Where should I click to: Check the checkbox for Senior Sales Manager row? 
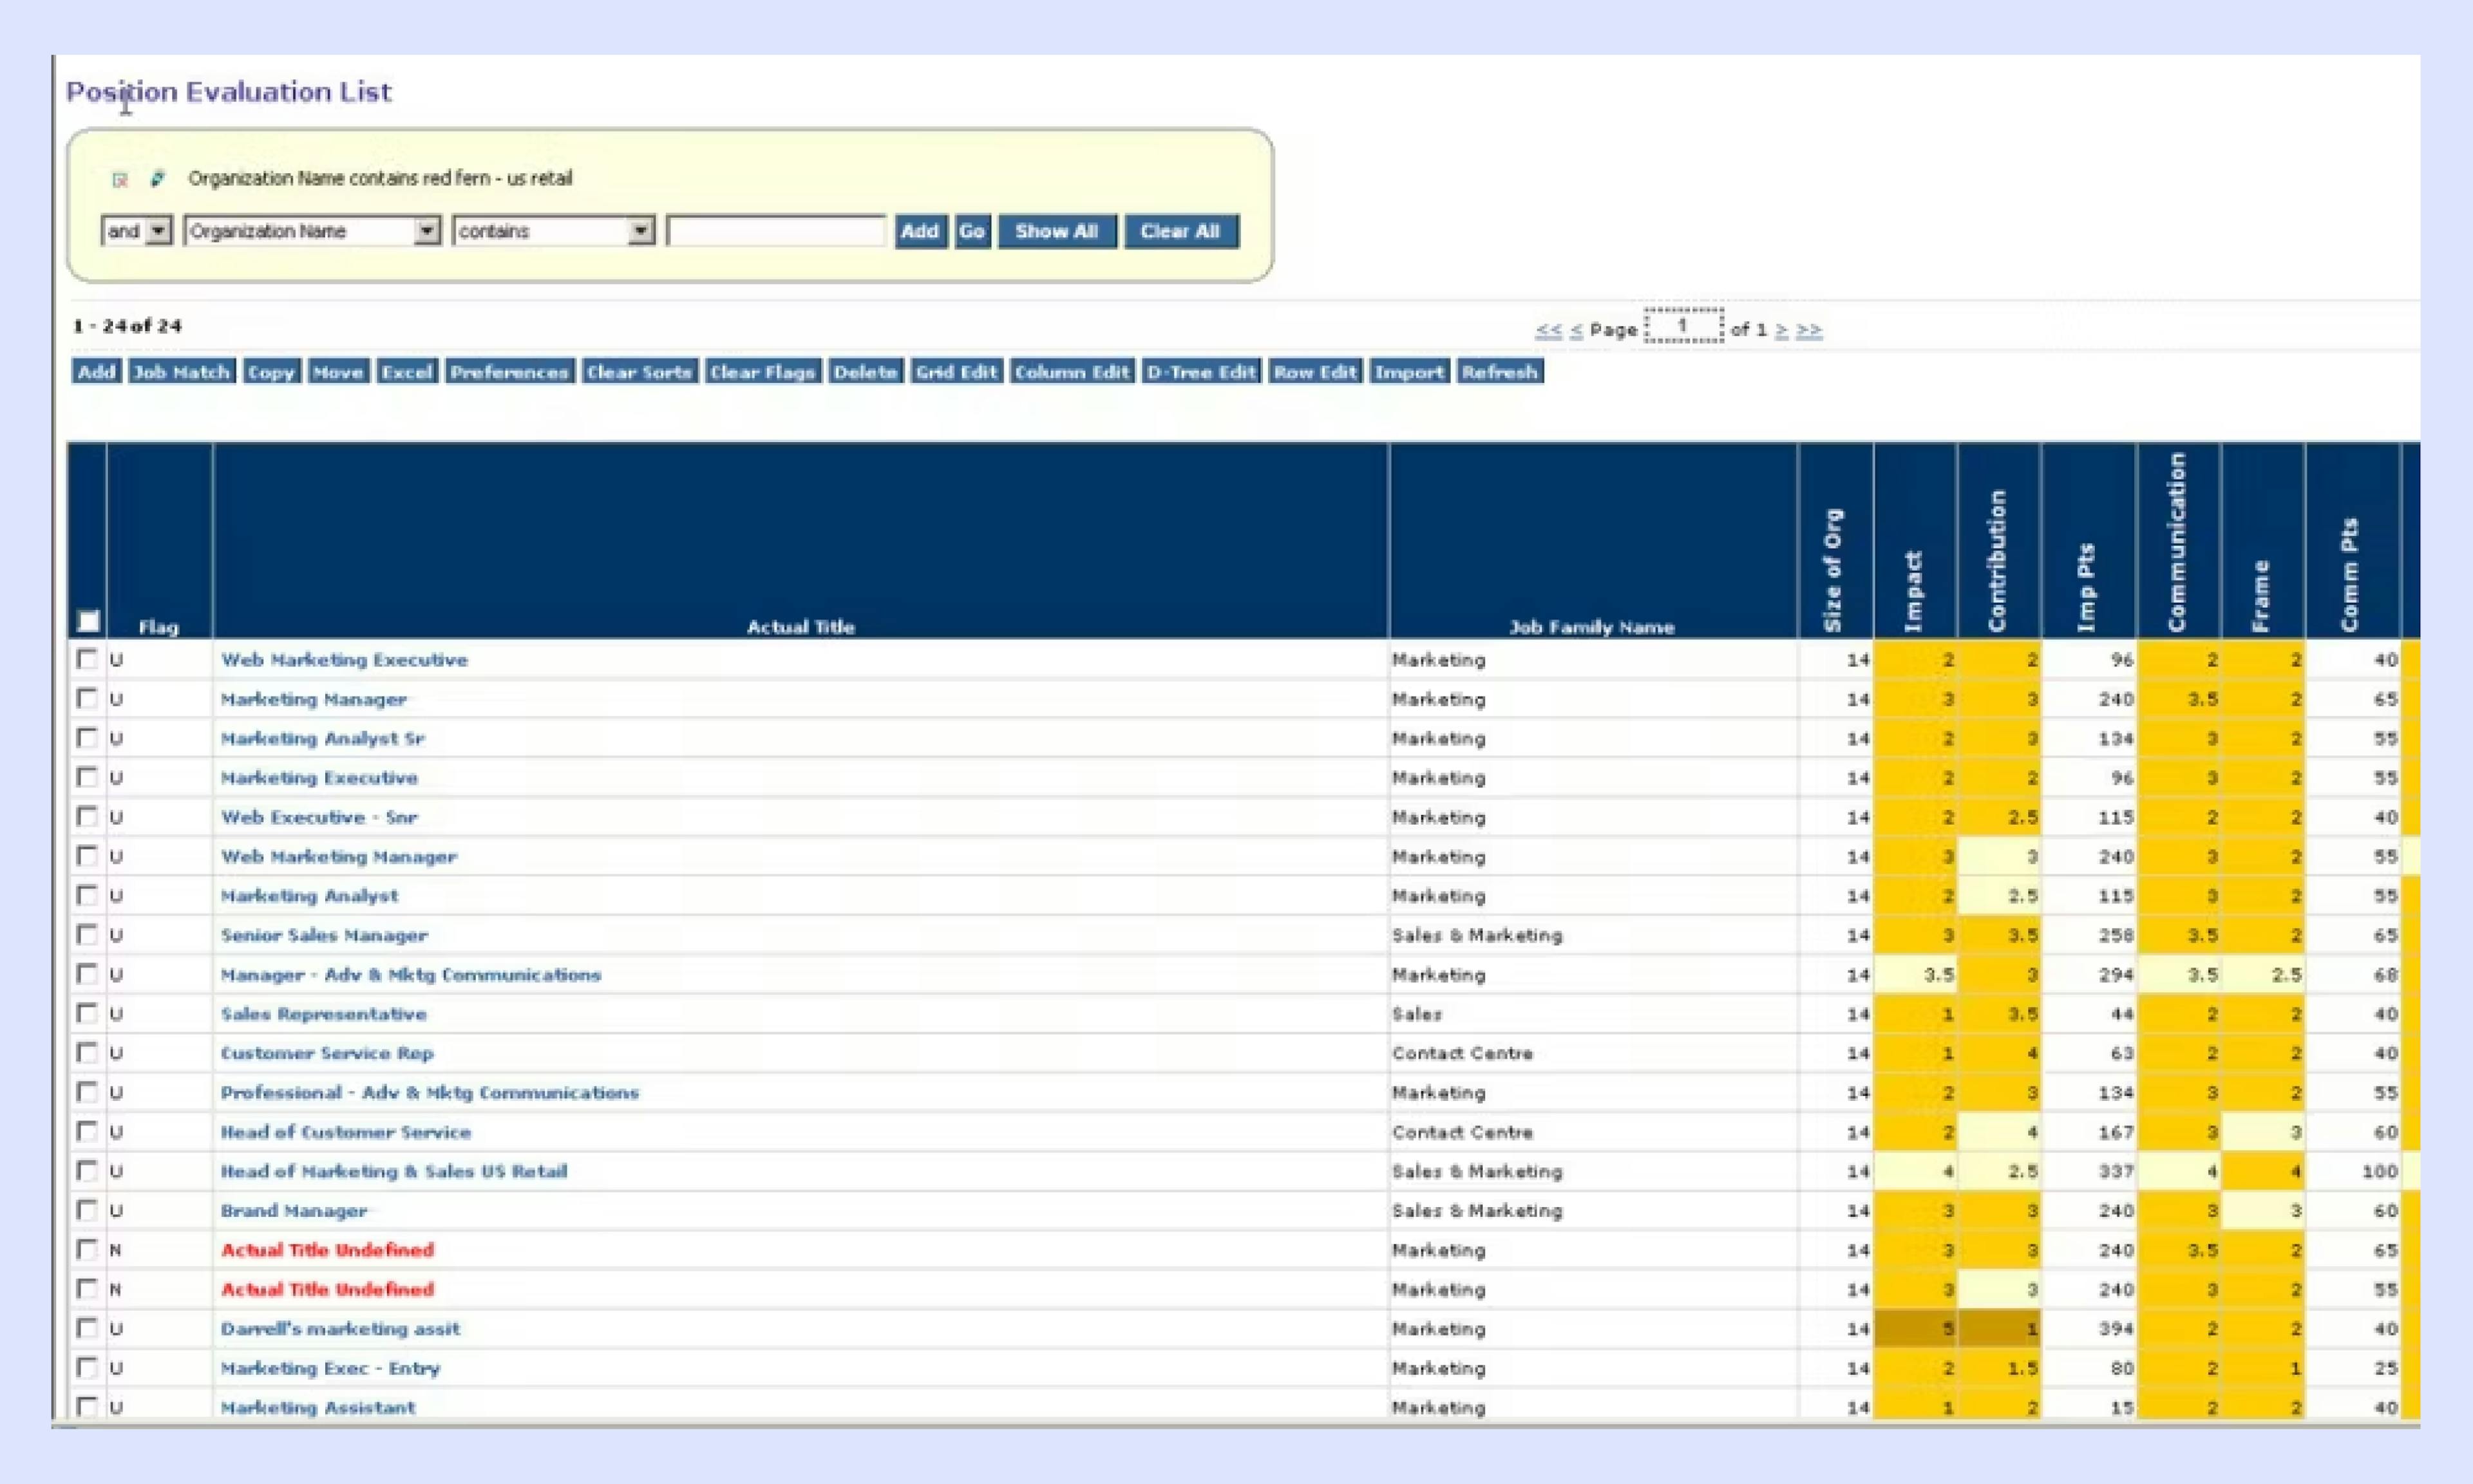[86, 934]
